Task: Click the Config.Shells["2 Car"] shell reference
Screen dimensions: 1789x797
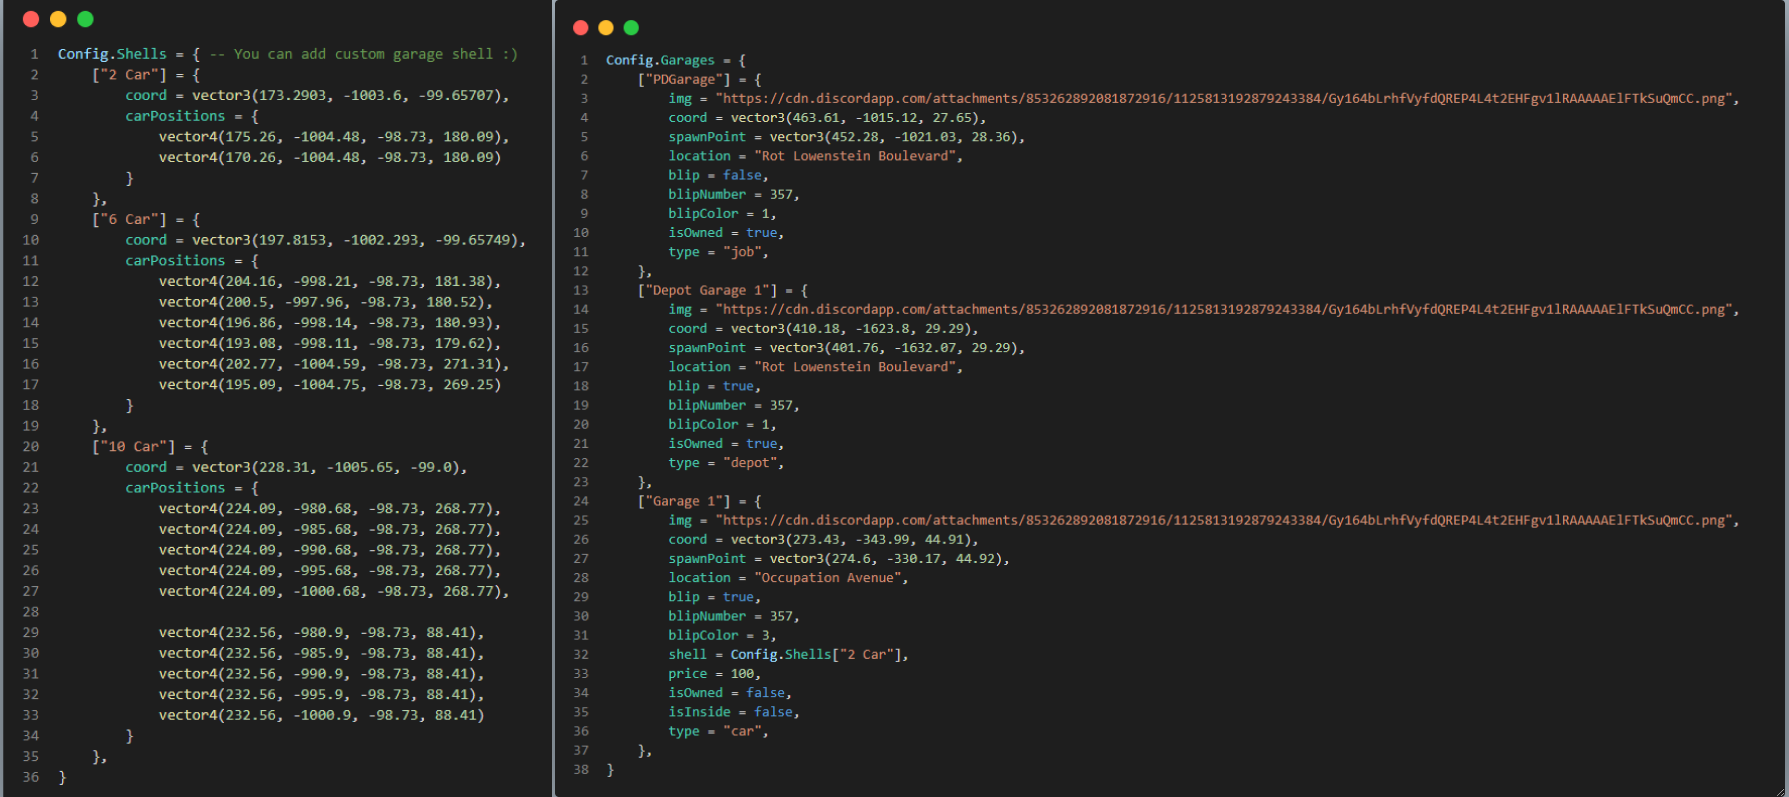Action: click(818, 655)
